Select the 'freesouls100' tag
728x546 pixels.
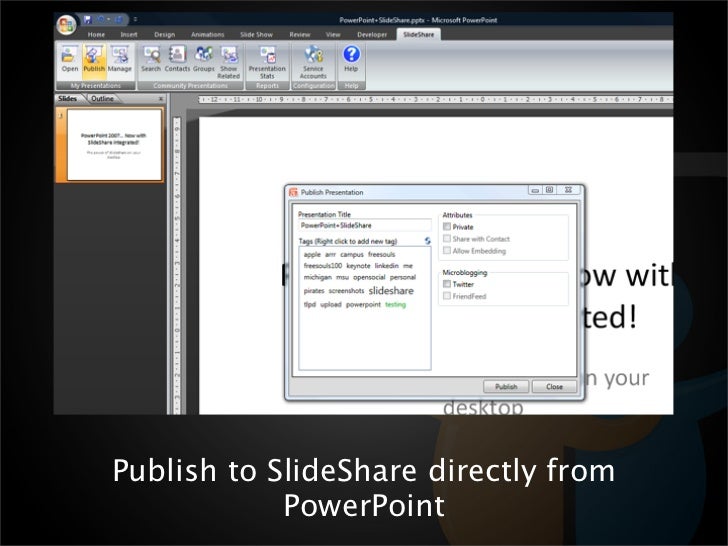click(x=323, y=266)
